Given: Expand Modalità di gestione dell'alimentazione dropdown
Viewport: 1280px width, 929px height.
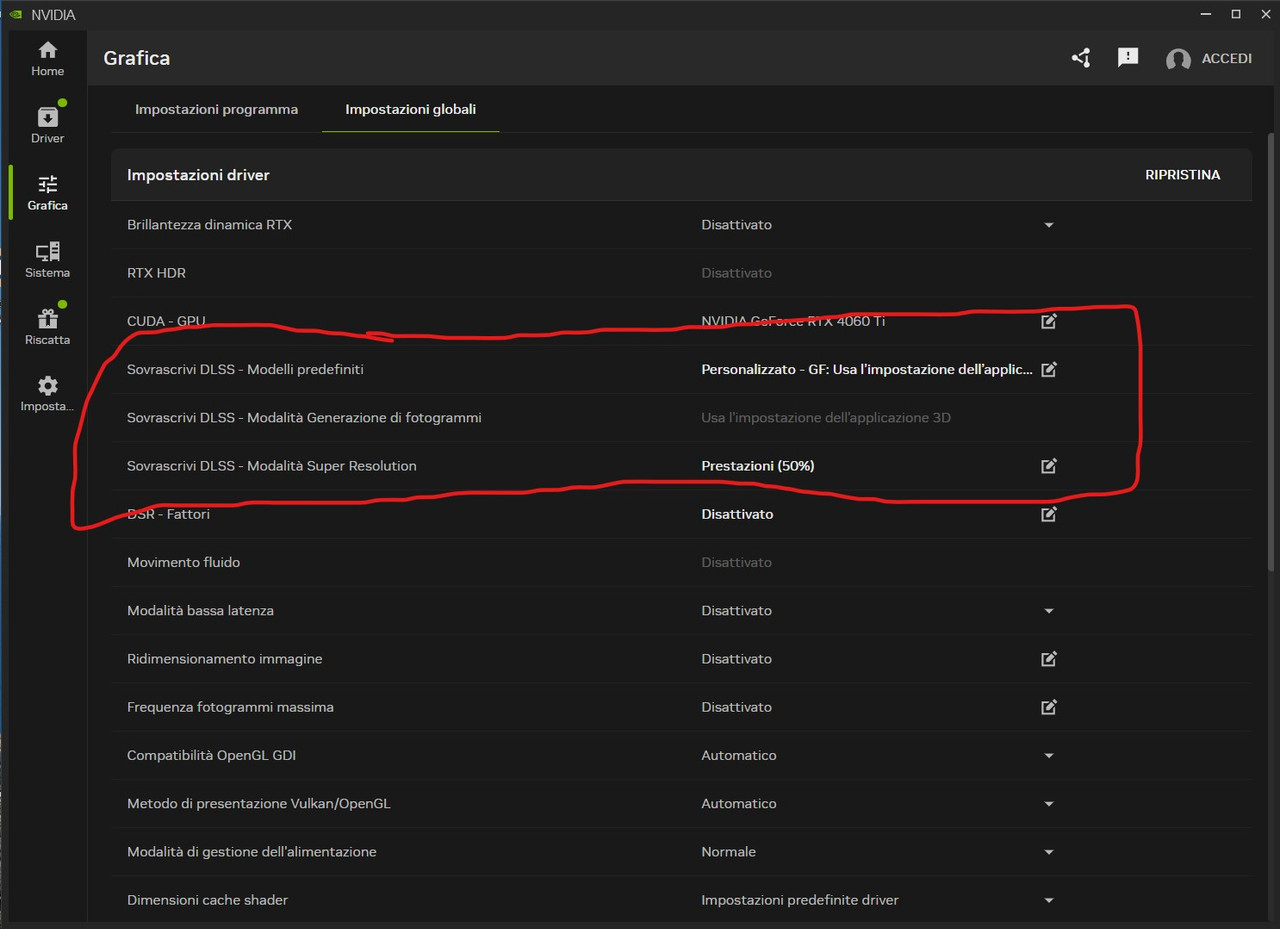Looking at the screenshot, I should coord(1048,852).
